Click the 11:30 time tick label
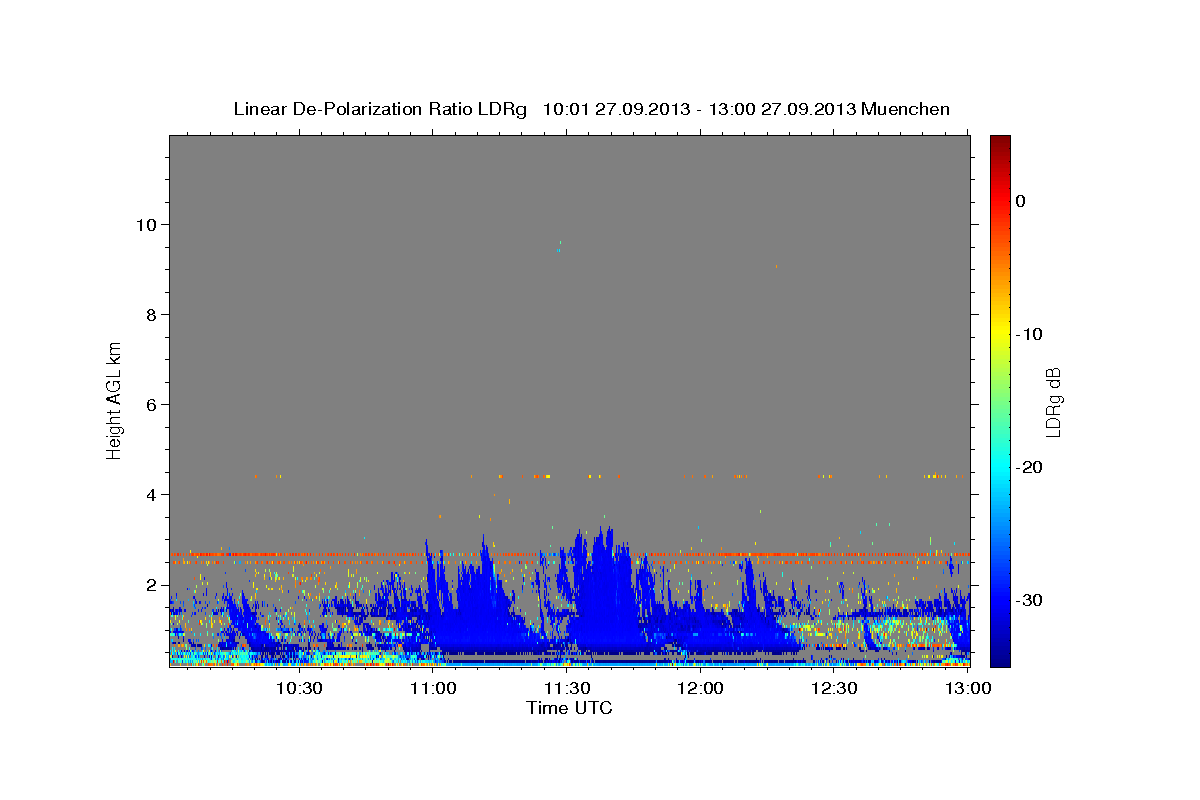1200x800 pixels. tap(567, 688)
